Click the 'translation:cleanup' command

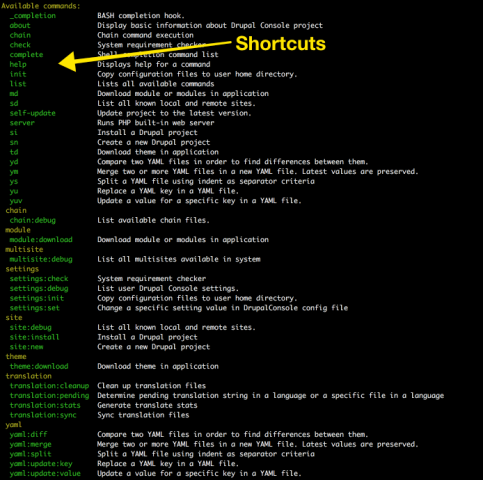[x=49, y=386]
